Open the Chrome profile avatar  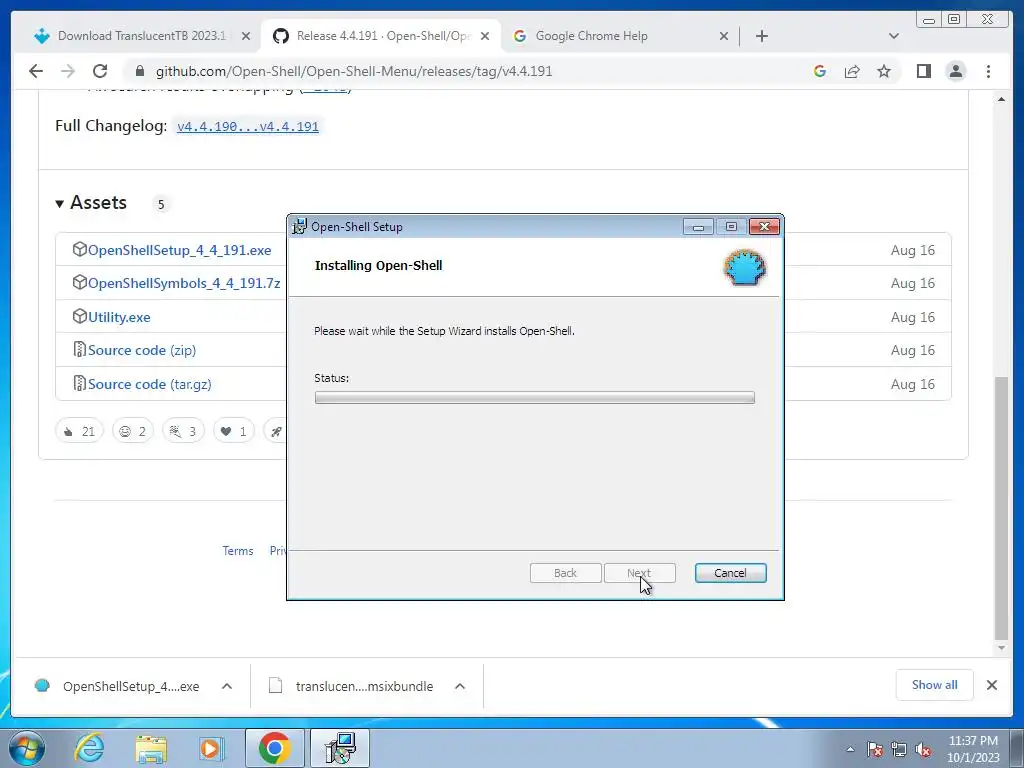(955, 71)
